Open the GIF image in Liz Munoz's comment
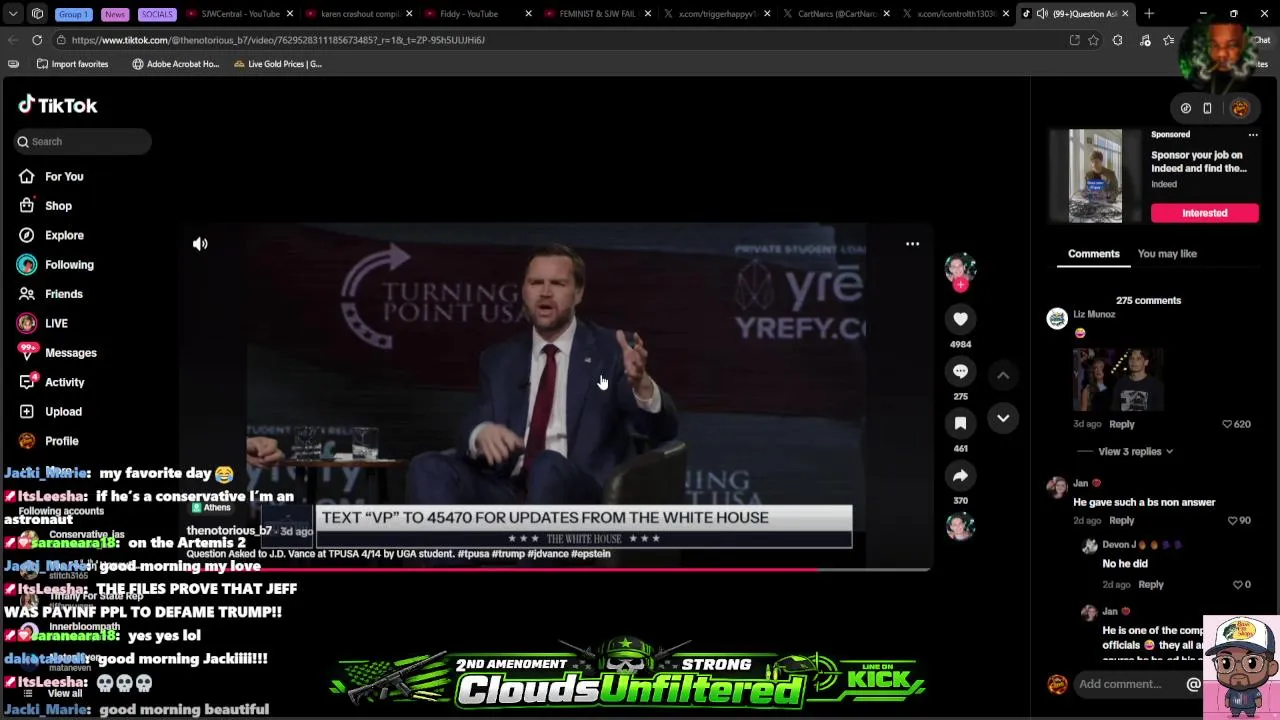The image size is (1280, 720). click(x=1118, y=380)
